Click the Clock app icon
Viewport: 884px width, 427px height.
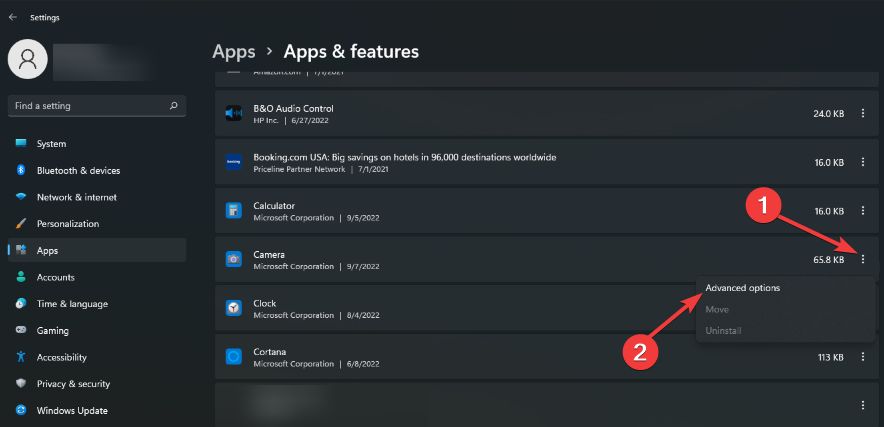pos(233,308)
